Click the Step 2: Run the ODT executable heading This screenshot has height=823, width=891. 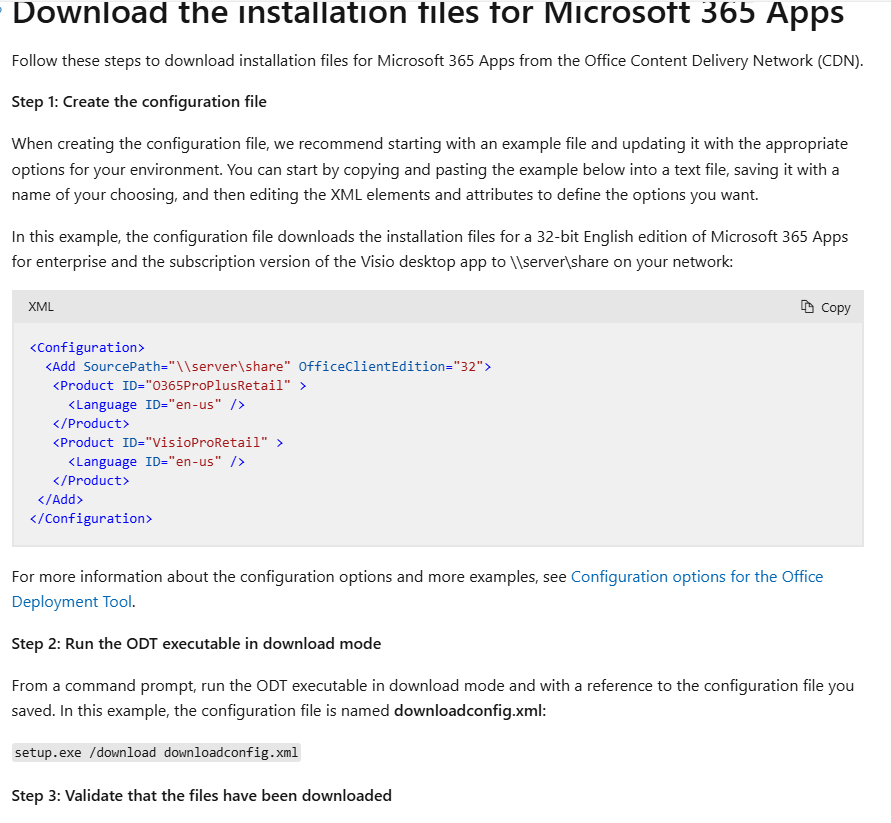coord(197,644)
